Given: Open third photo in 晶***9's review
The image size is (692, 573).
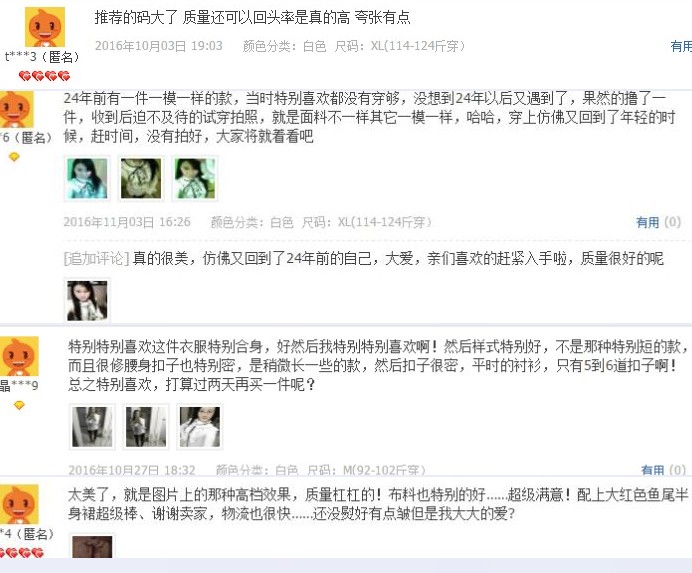Looking at the screenshot, I should (199, 426).
